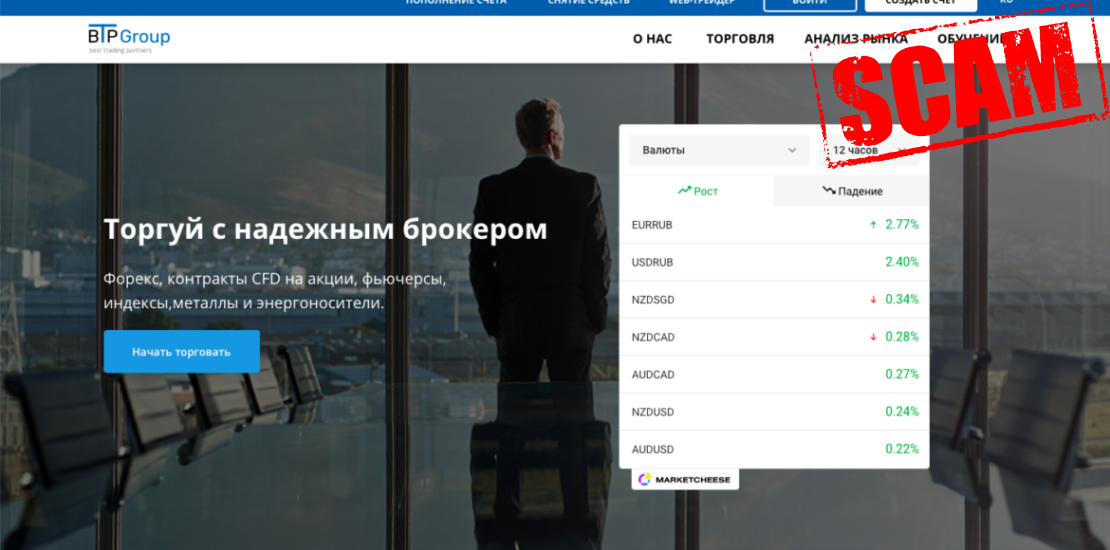This screenshot has height=550, width=1110.
Task: Click the green up arrow in EURRUB row
Action: pos(874,225)
